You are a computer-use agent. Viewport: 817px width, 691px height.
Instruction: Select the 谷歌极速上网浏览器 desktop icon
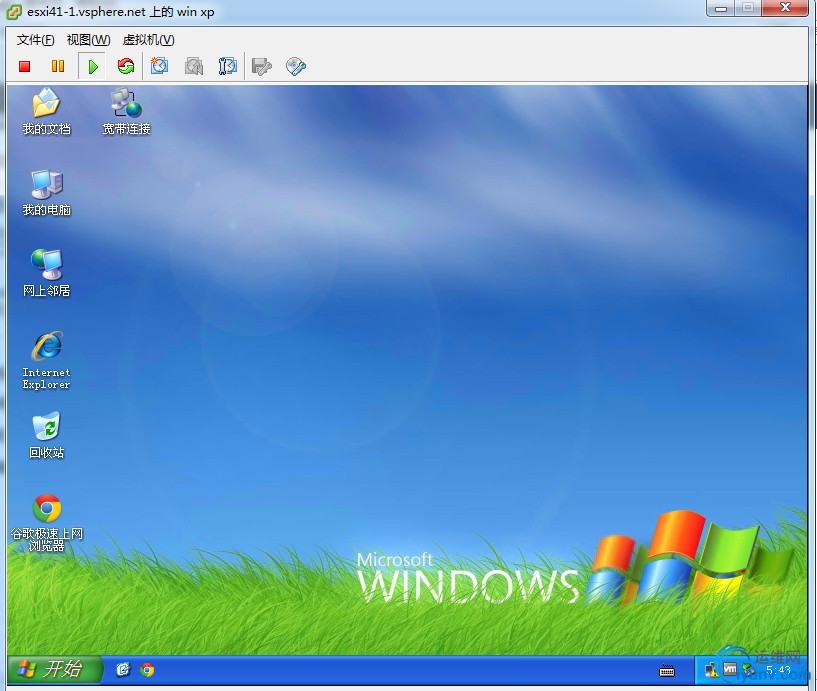pyautogui.click(x=46, y=523)
